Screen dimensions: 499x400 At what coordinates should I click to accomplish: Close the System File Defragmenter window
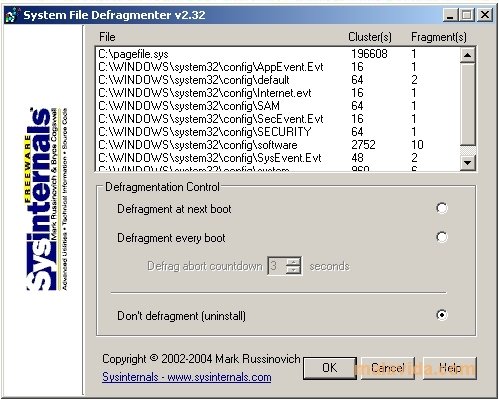coord(485,15)
